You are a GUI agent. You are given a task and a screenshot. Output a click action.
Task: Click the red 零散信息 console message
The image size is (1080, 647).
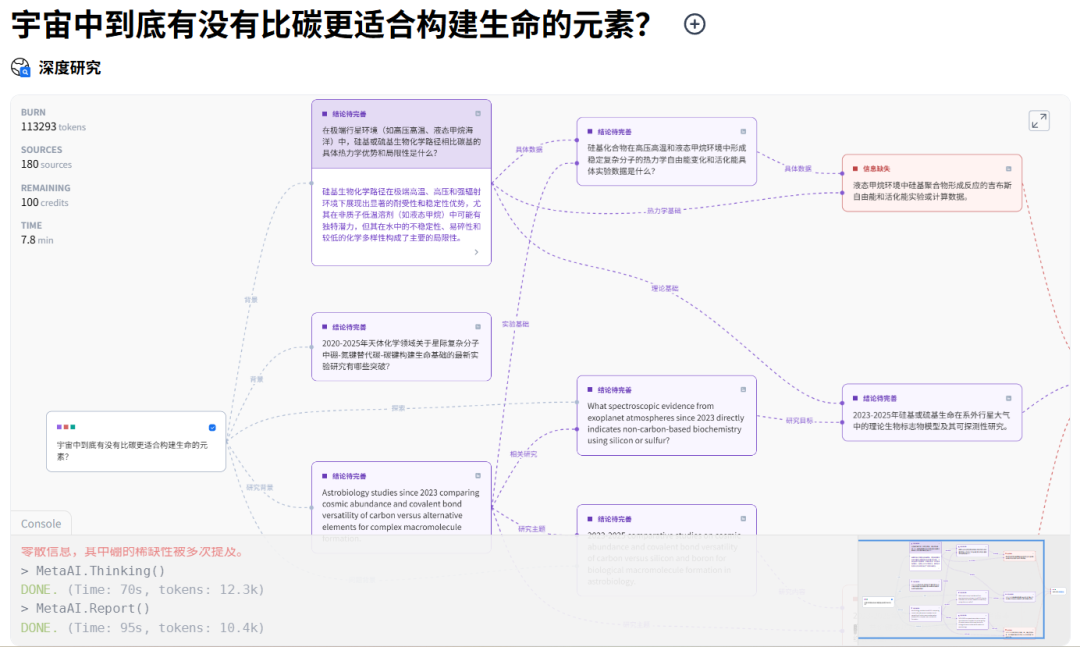point(132,552)
